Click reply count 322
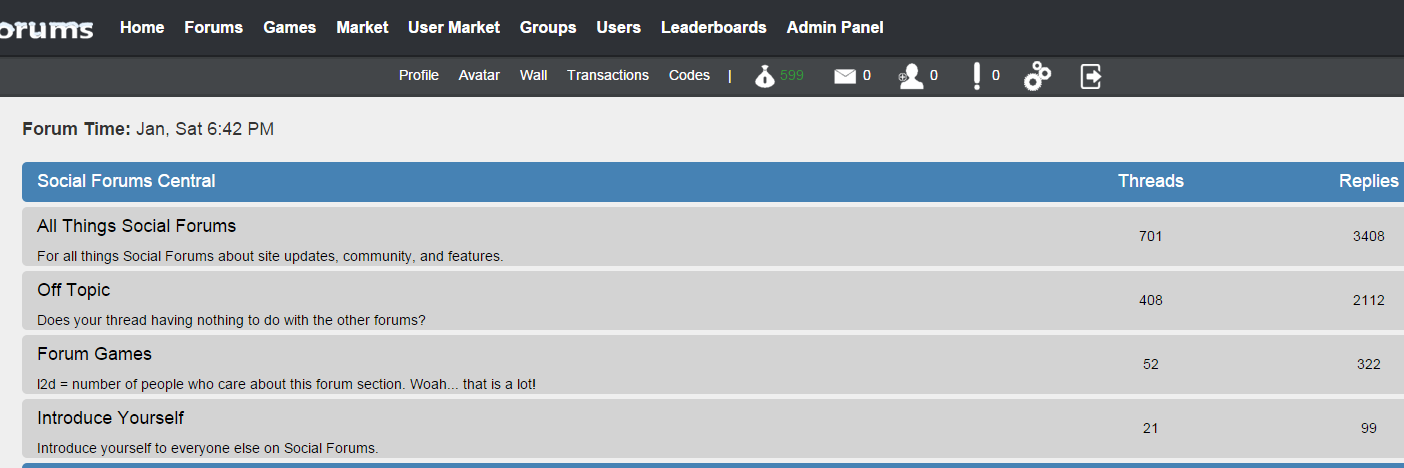The width and height of the screenshot is (1404, 468). [1369, 364]
